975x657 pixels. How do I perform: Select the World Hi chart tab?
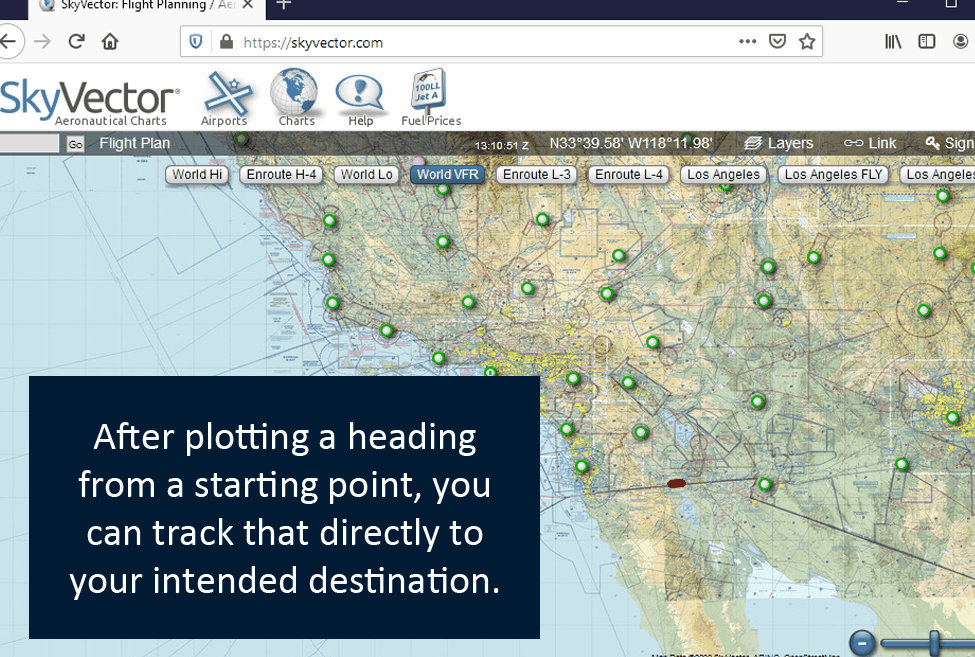pos(197,175)
